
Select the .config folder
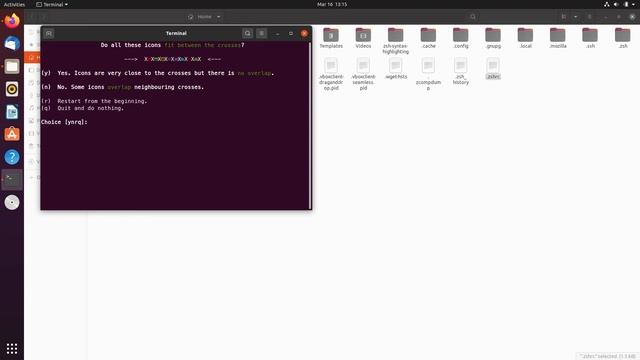click(461, 38)
